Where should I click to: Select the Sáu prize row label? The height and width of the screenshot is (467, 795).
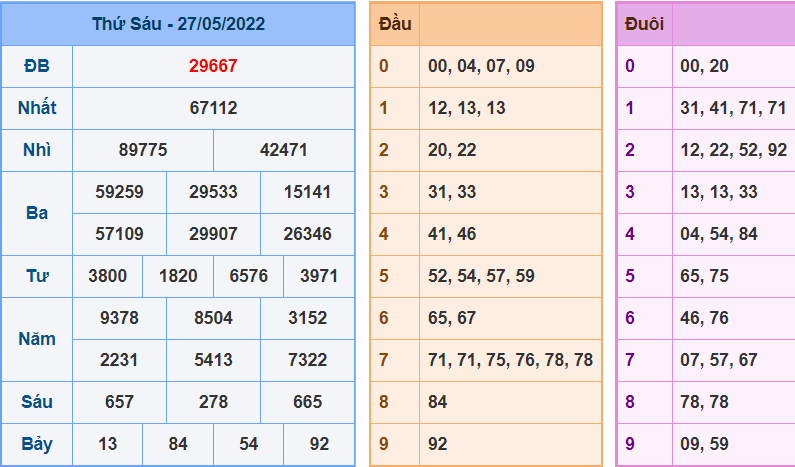pyautogui.click(x=37, y=402)
